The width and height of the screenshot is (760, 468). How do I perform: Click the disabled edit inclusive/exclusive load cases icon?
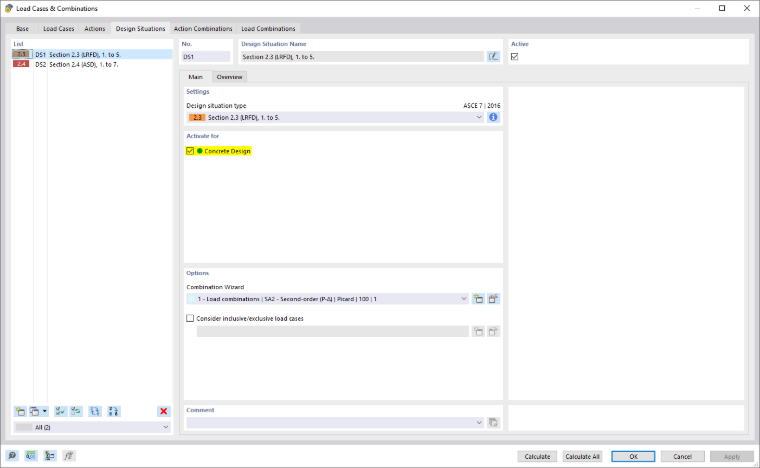point(493,331)
